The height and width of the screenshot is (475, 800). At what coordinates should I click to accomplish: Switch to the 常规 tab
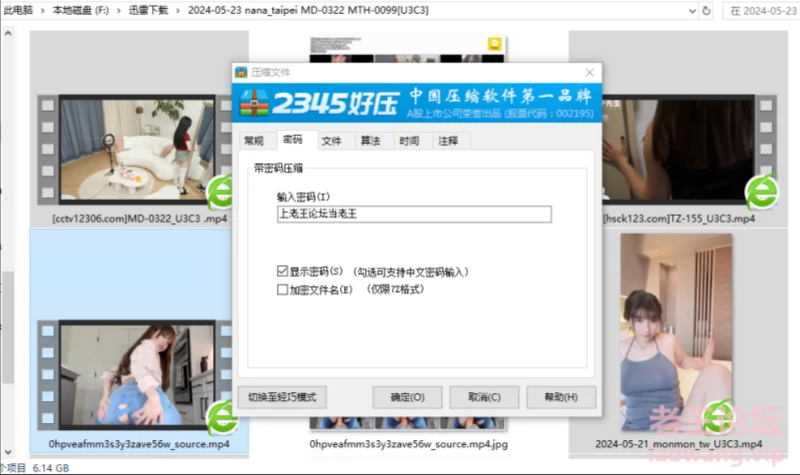[254, 141]
